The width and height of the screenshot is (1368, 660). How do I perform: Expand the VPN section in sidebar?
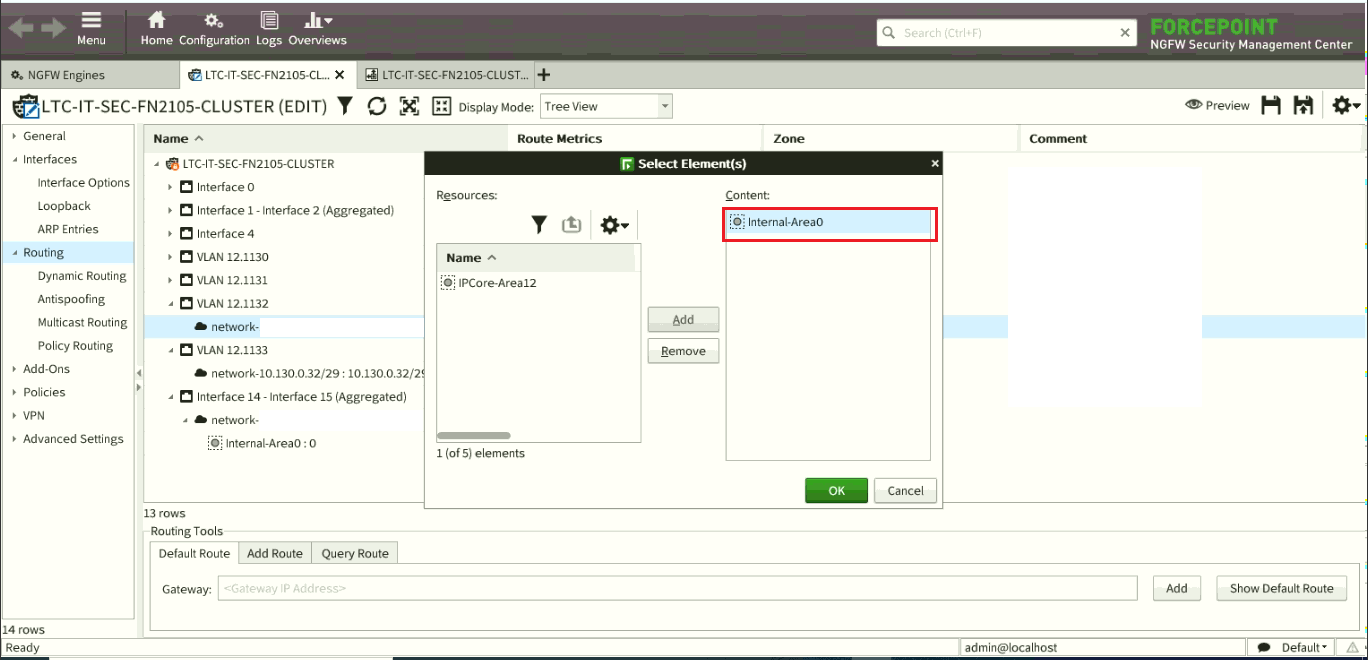point(14,416)
